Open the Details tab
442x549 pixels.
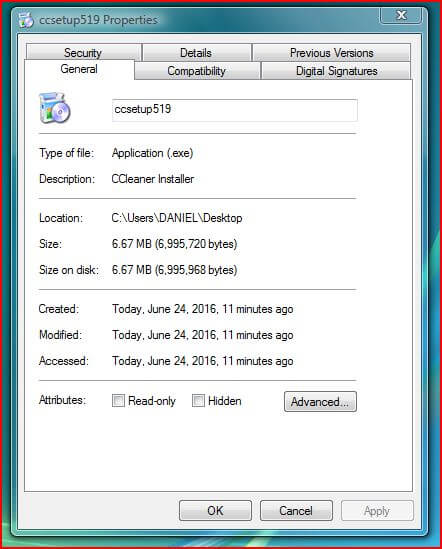(x=196, y=53)
